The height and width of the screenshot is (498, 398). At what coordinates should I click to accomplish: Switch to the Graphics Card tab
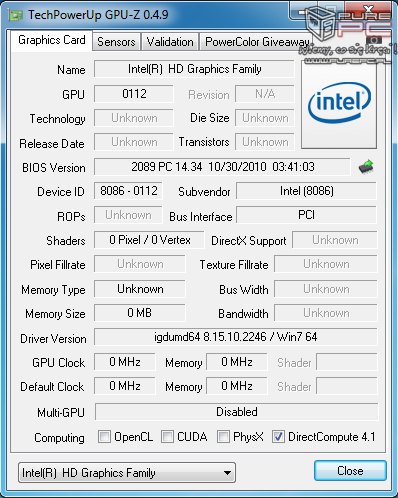coord(52,40)
